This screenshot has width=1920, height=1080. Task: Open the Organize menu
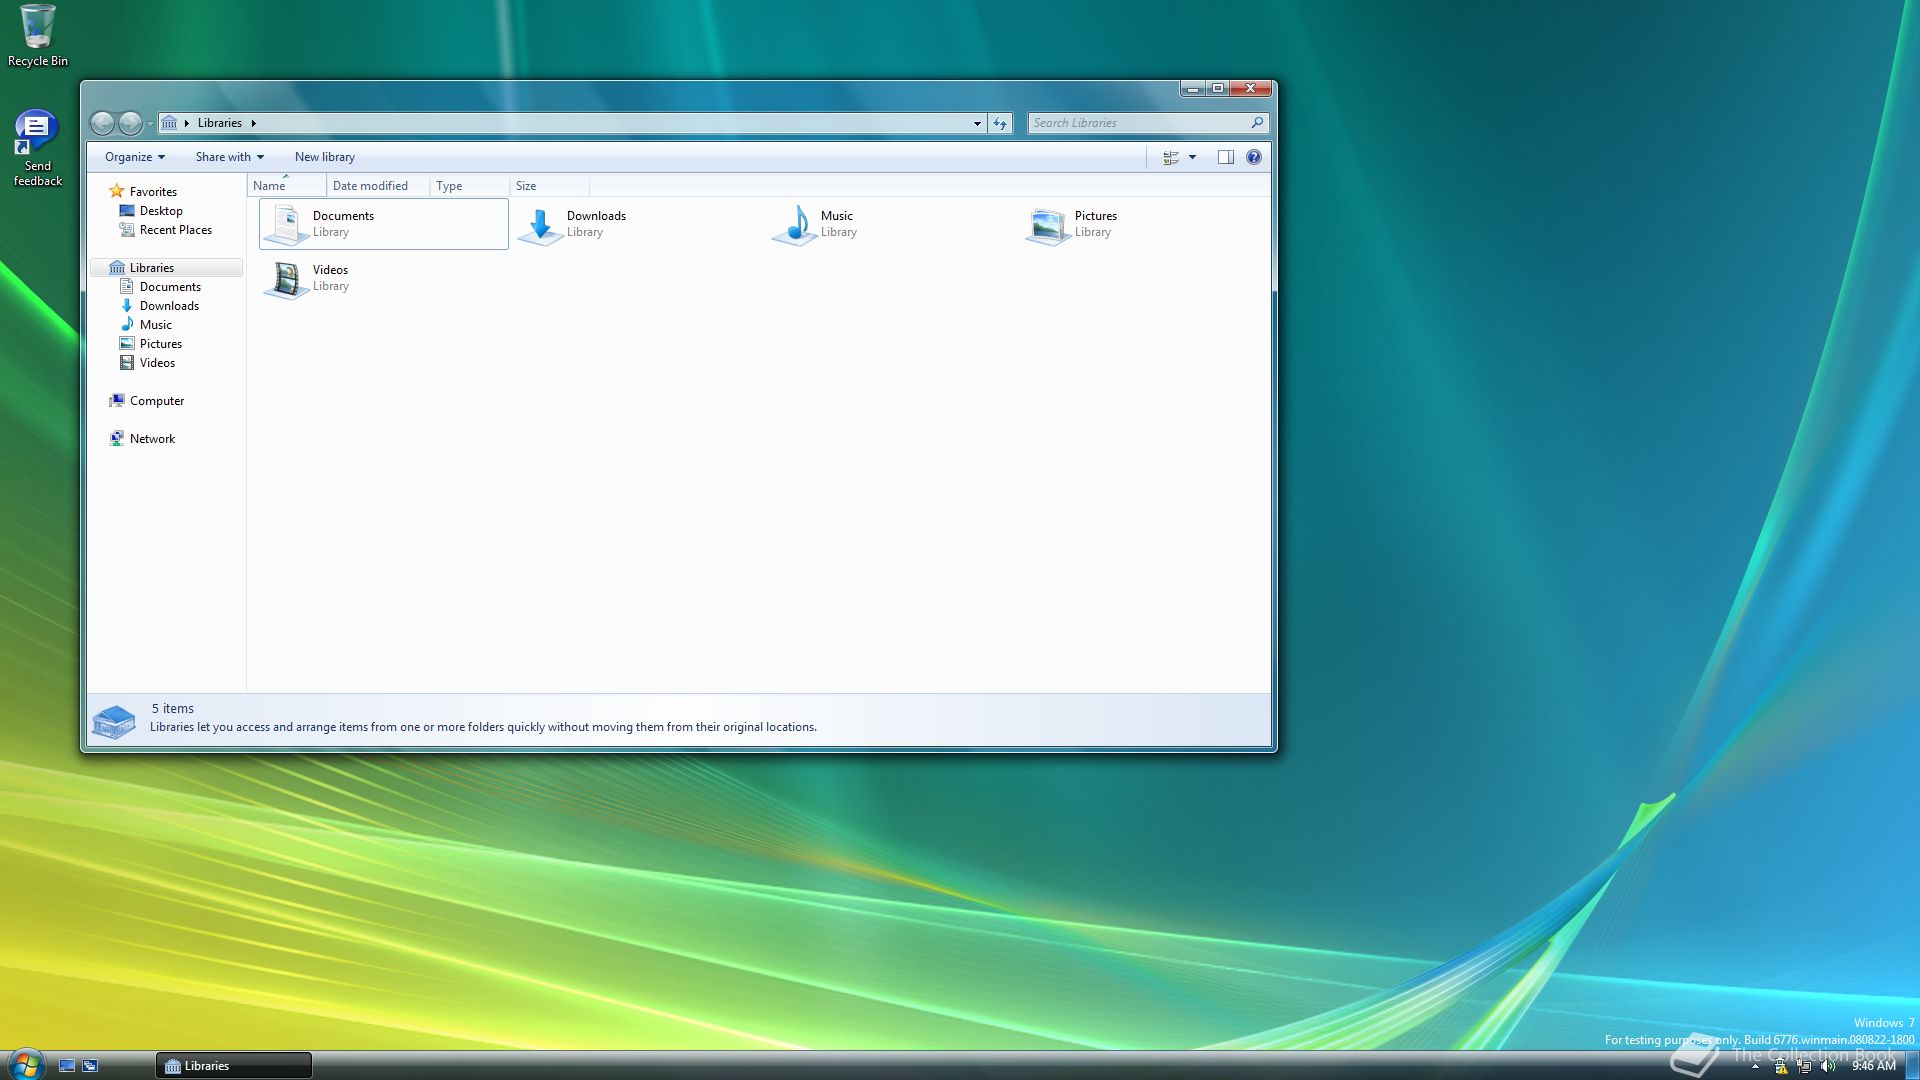coord(135,157)
